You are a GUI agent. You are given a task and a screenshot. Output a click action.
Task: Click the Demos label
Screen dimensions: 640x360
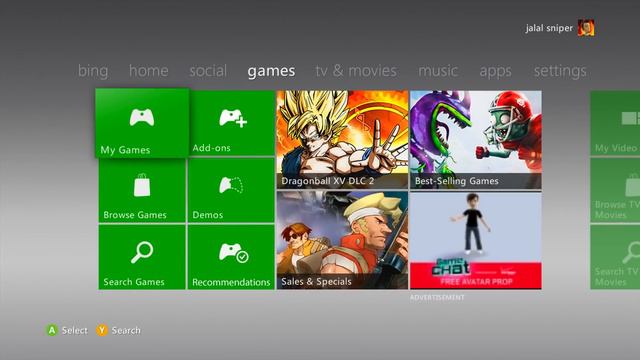[207, 215]
